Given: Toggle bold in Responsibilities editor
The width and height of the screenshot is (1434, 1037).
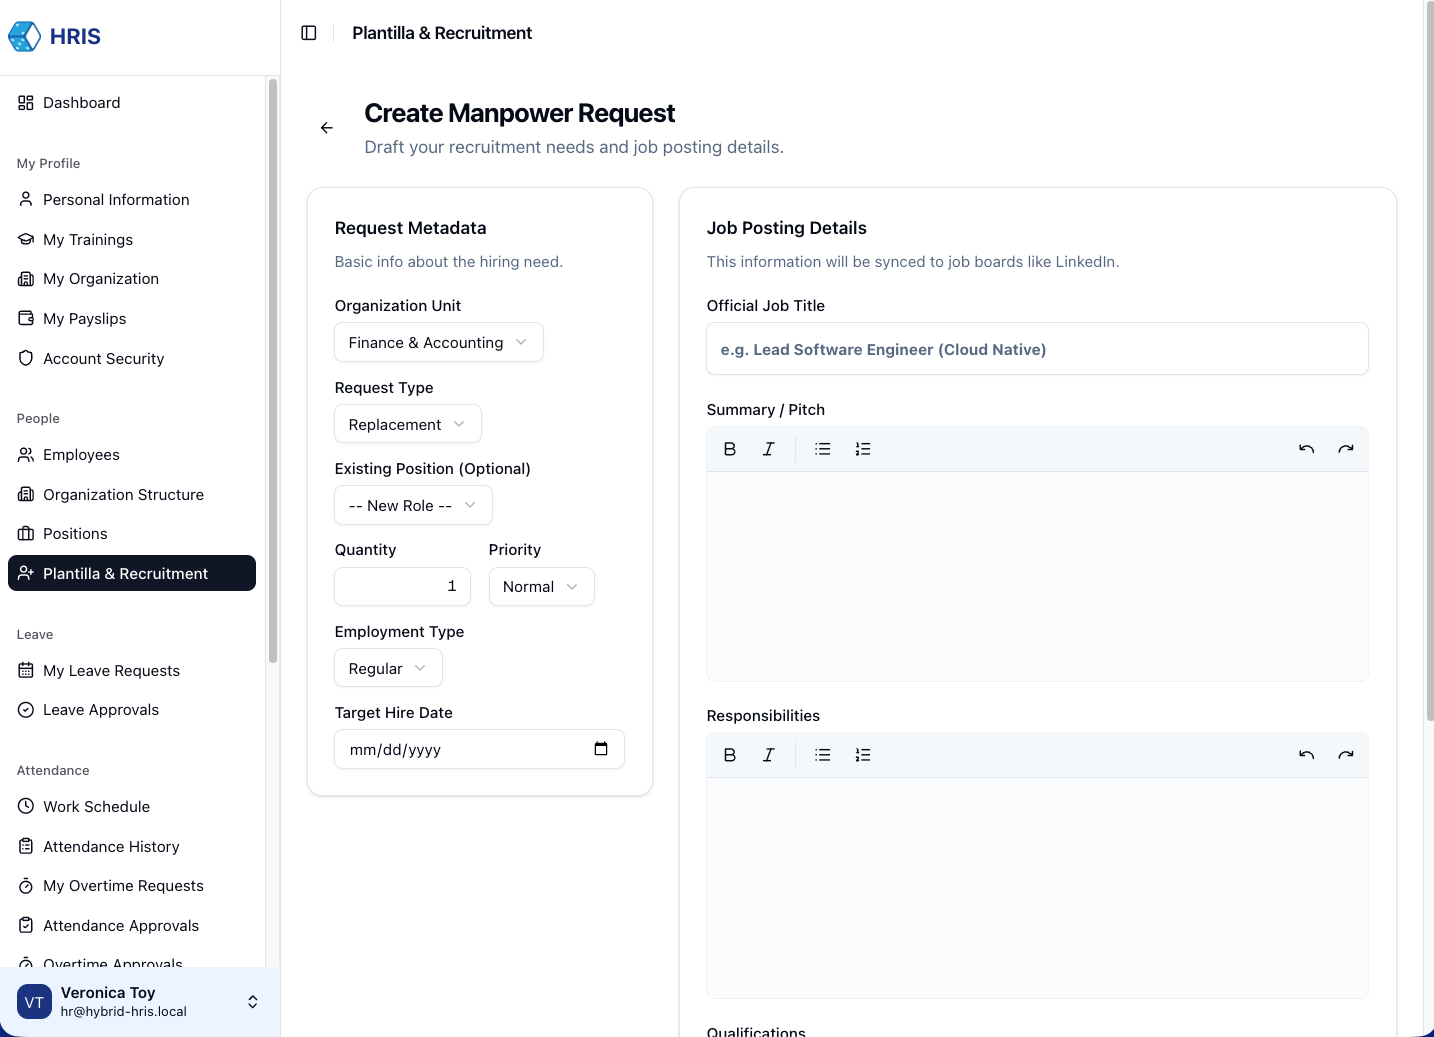Looking at the screenshot, I should coord(730,755).
